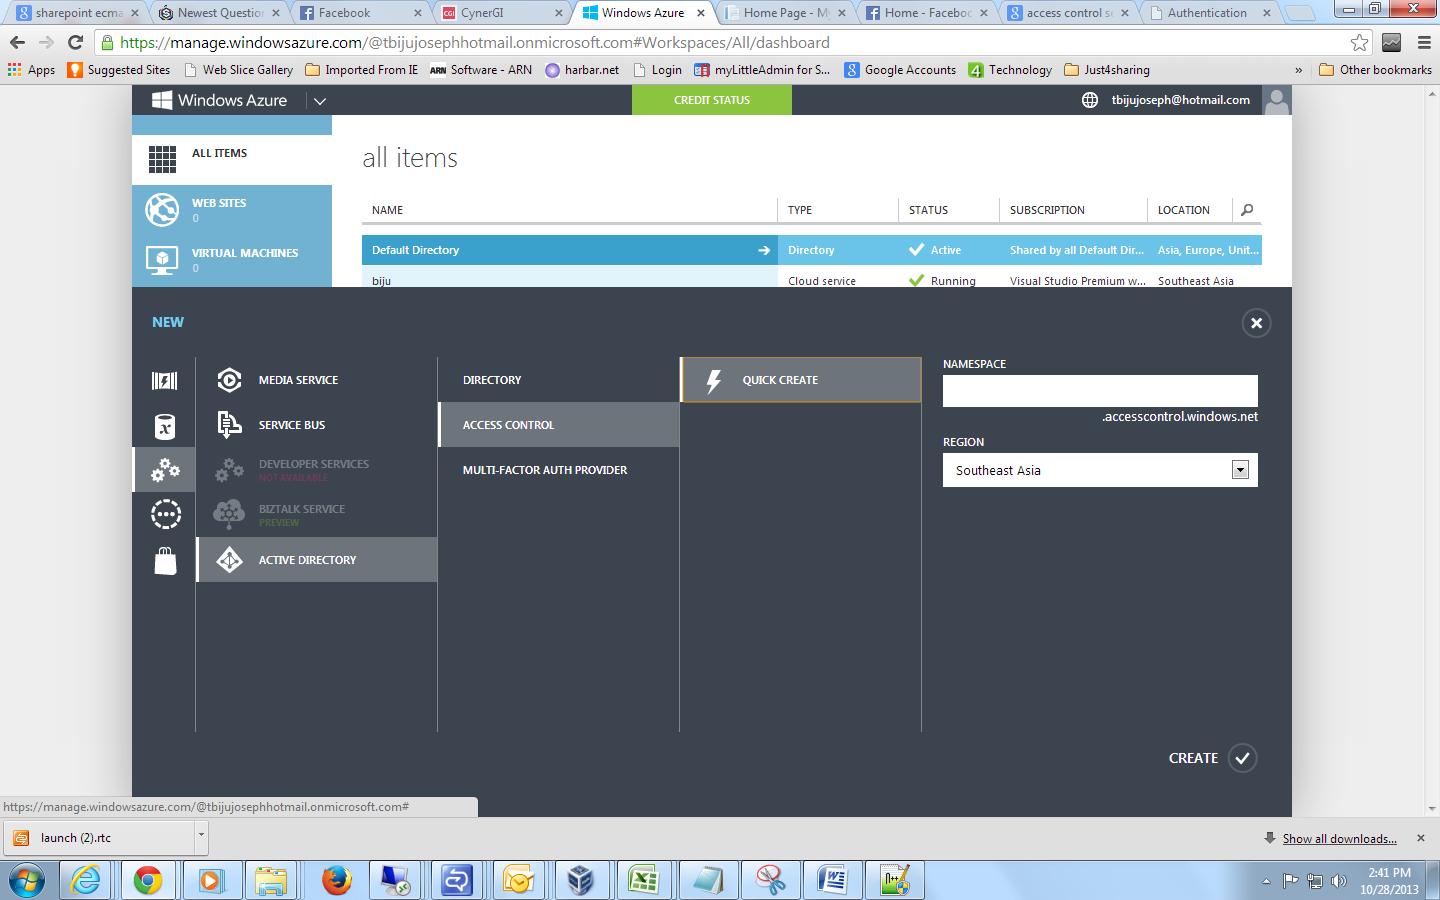Click the All Items grid icon
The height and width of the screenshot is (900, 1440).
162,159
